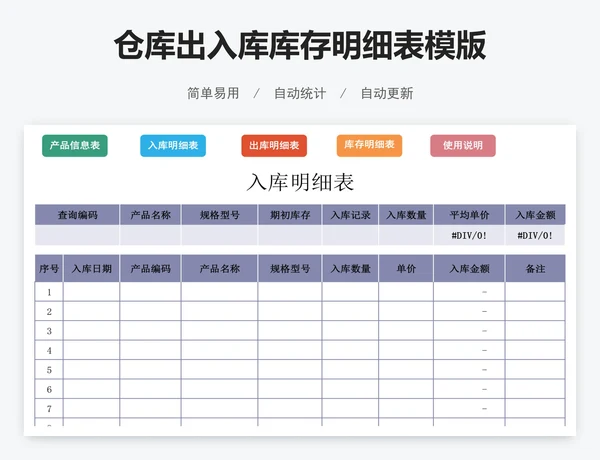Click the 入库日期 cell in row 1
Viewport: 600px width, 460px height.
pyautogui.click(x=91, y=292)
